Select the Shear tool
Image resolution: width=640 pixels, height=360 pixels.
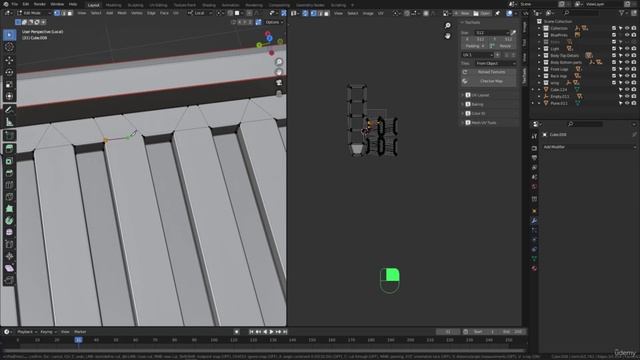[x=9, y=268]
